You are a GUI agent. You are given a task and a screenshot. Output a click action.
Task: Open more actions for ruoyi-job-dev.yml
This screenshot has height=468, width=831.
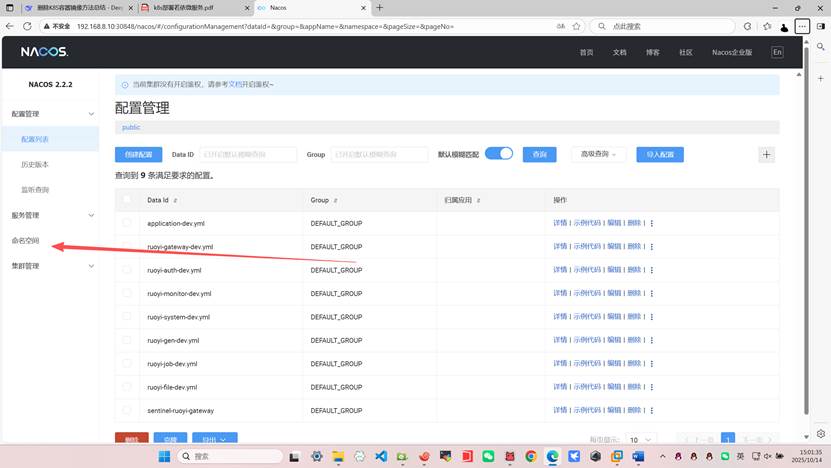point(652,364)
